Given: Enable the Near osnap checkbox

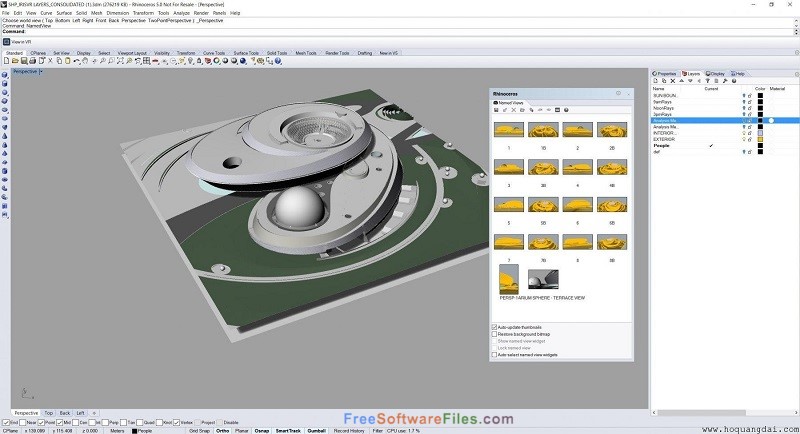Looking at the screenshot, I should click(x=22, y=422).
